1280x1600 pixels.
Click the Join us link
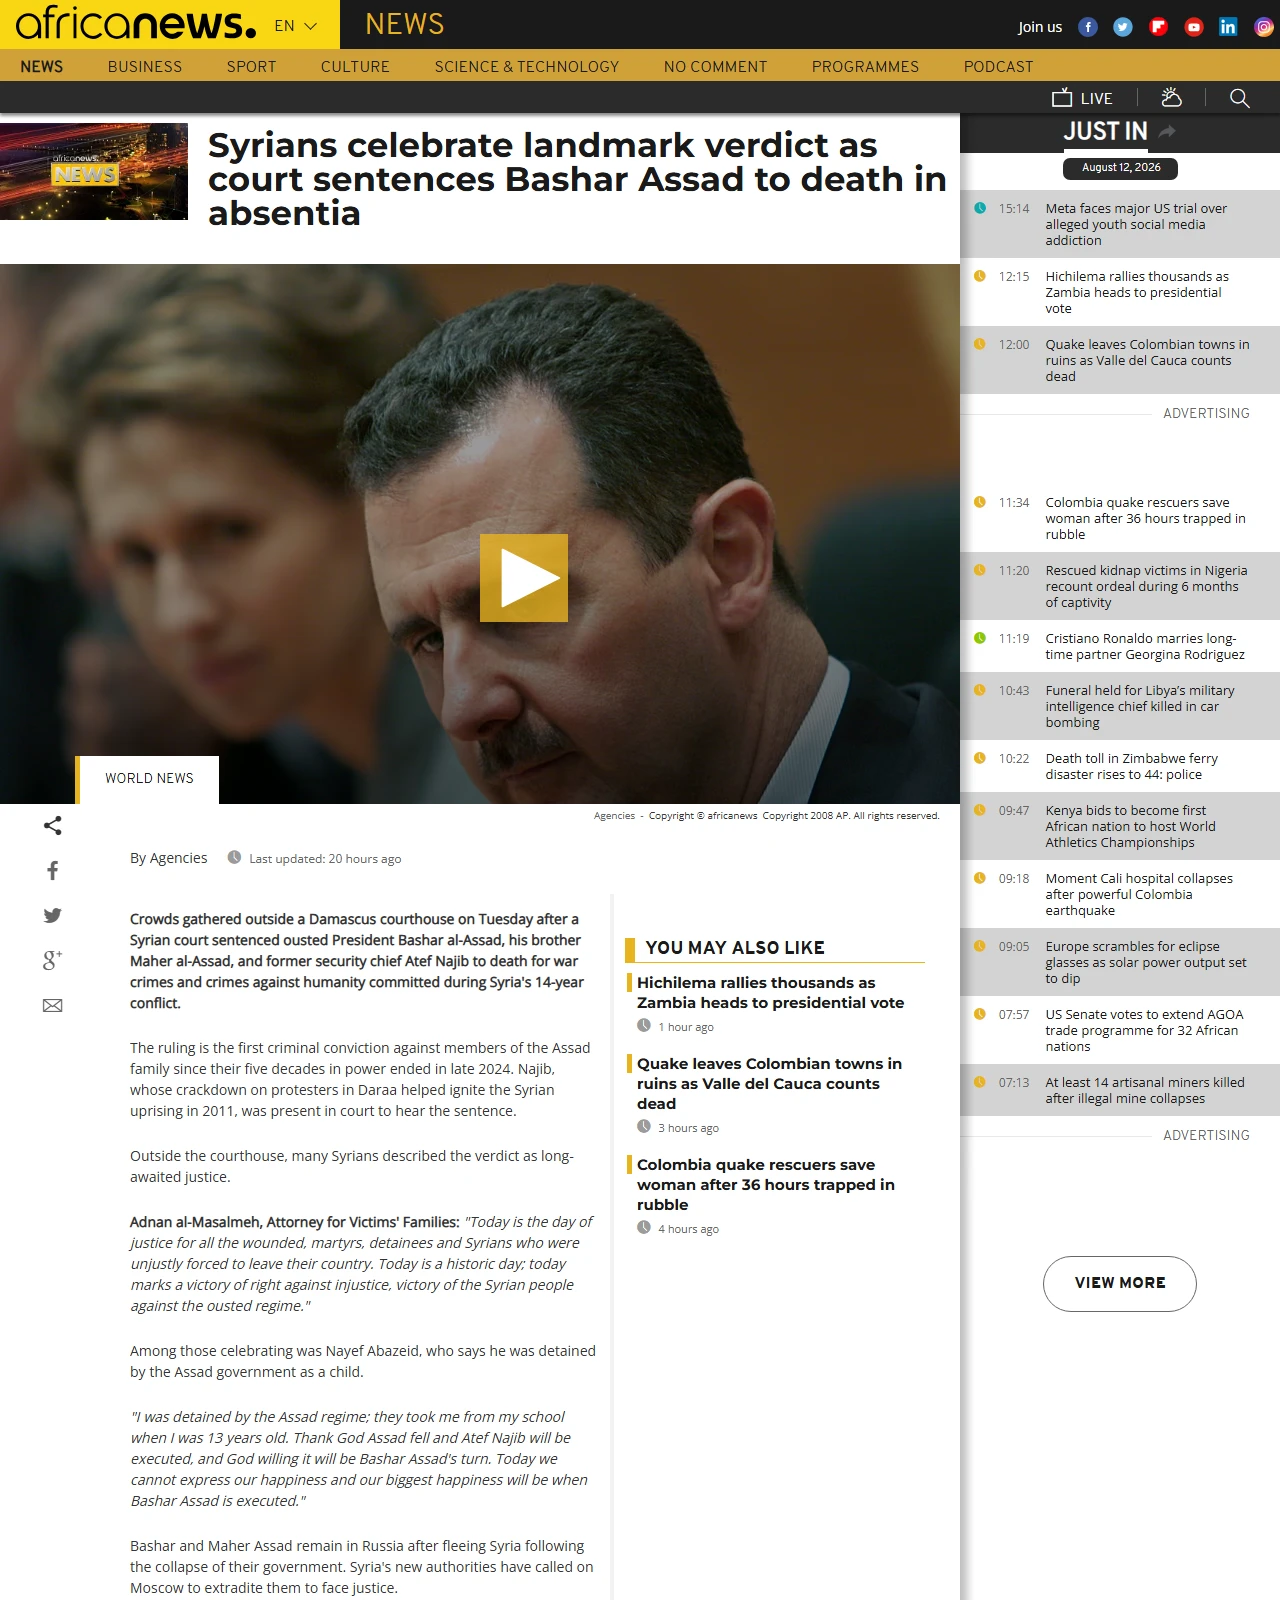pos(1040,27)
